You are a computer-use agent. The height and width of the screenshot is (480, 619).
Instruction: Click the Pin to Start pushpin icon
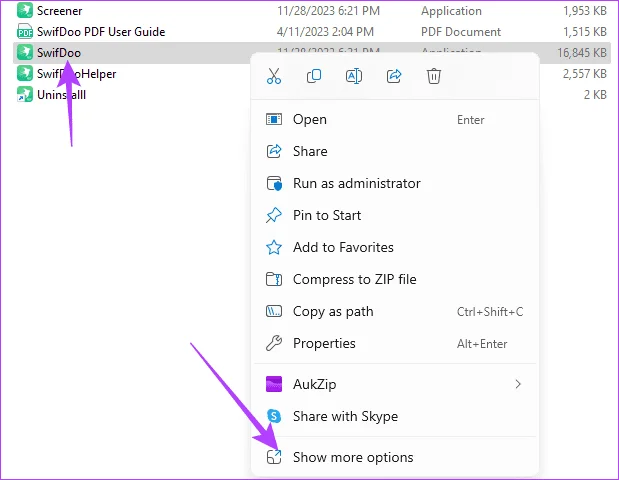(x=274, y=215)
